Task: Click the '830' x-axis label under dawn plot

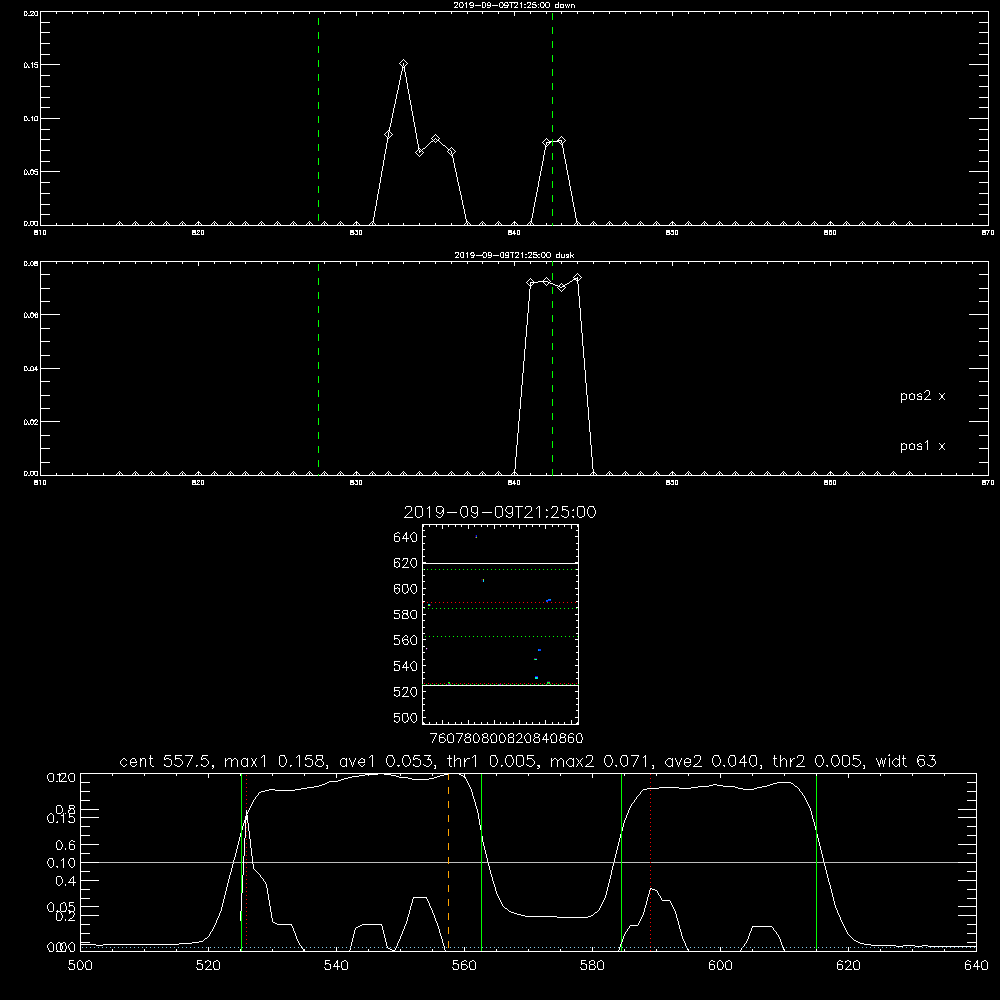Action: point(357,233)
